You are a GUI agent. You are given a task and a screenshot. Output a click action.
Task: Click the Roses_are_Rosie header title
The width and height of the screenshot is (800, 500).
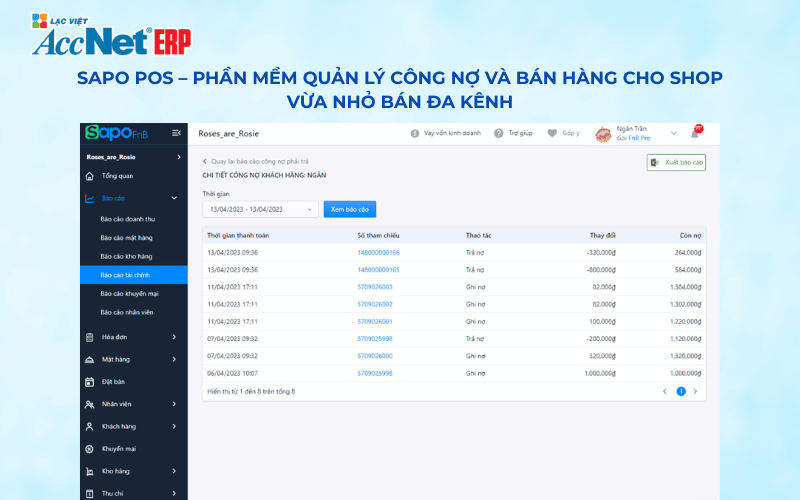pyautogui.click(x=229, y=134)
